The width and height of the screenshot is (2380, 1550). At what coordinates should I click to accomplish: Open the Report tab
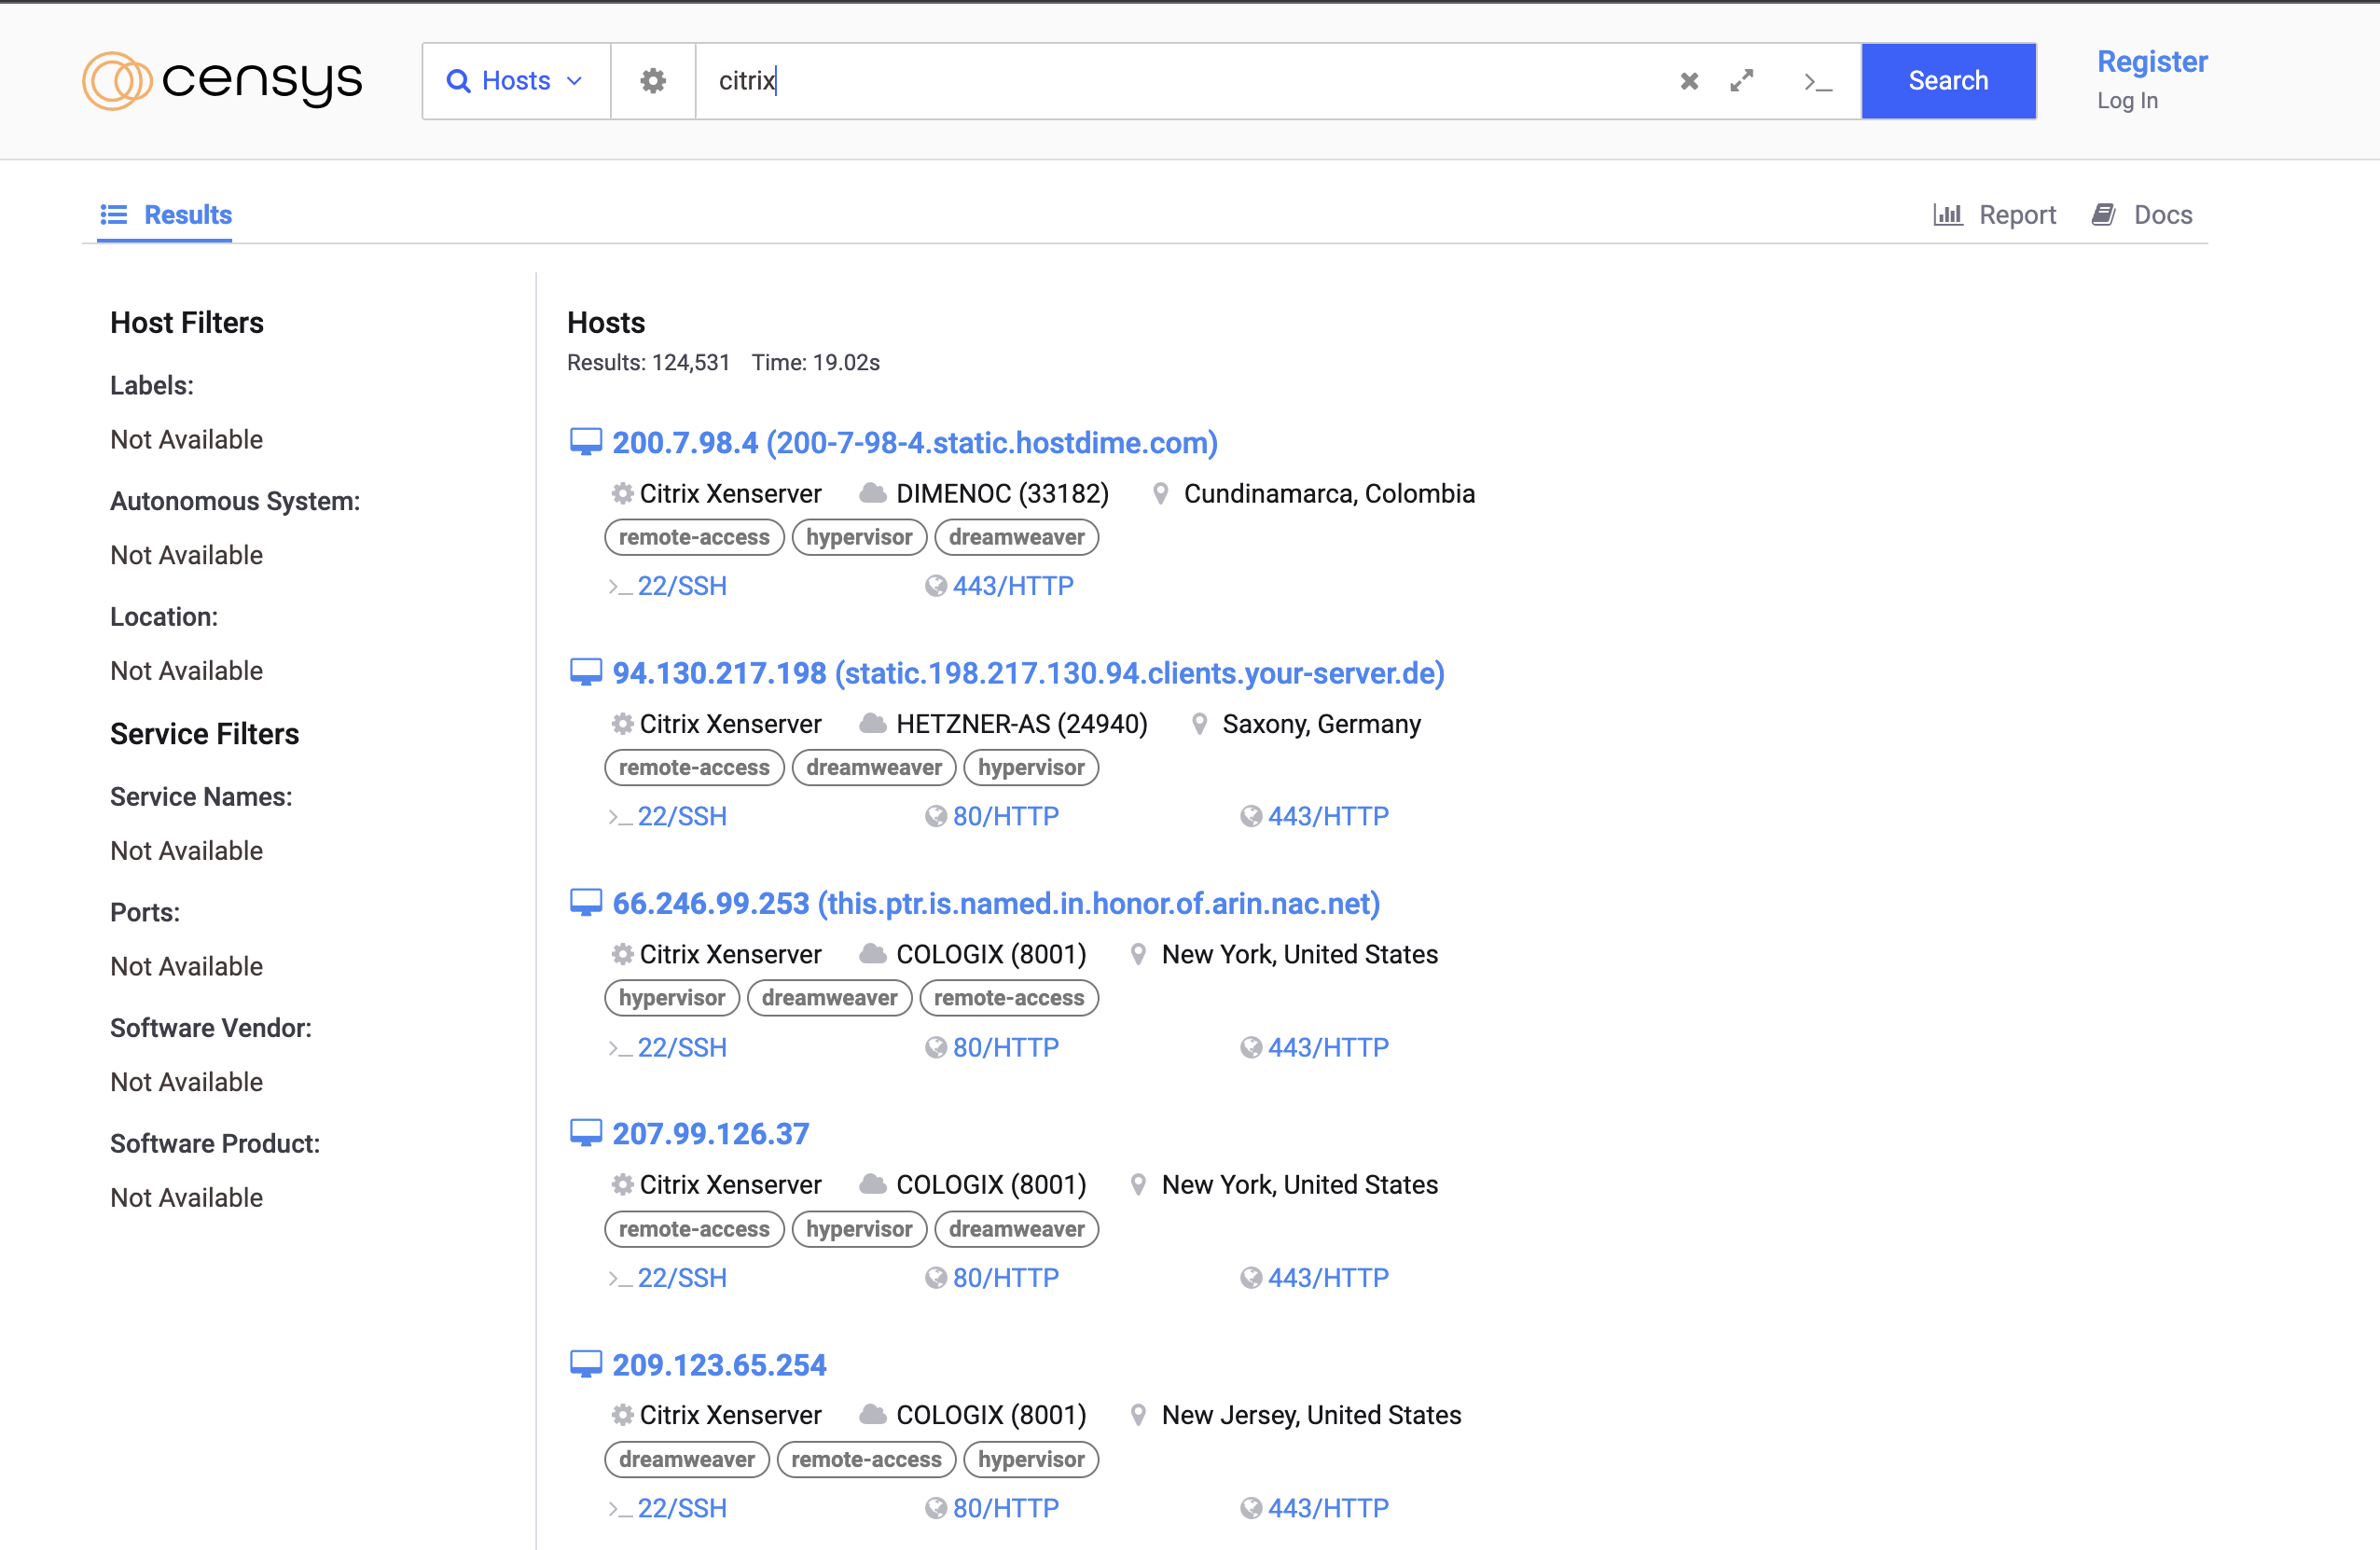coord(1994,215)
